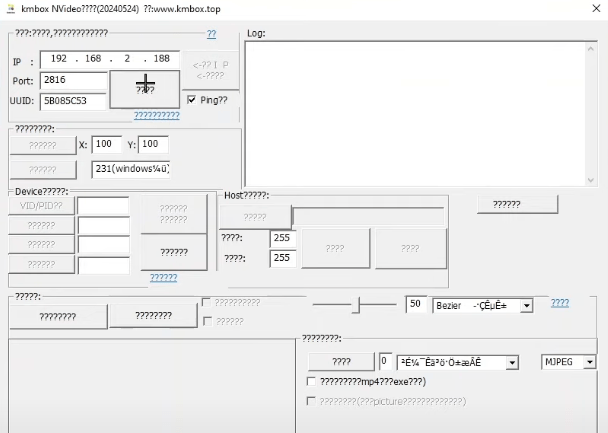Viewport: 608px width, 433px height.
Task: Click the Port input field showing 2816
Action: pyautogui.click(x=73, y=80)
